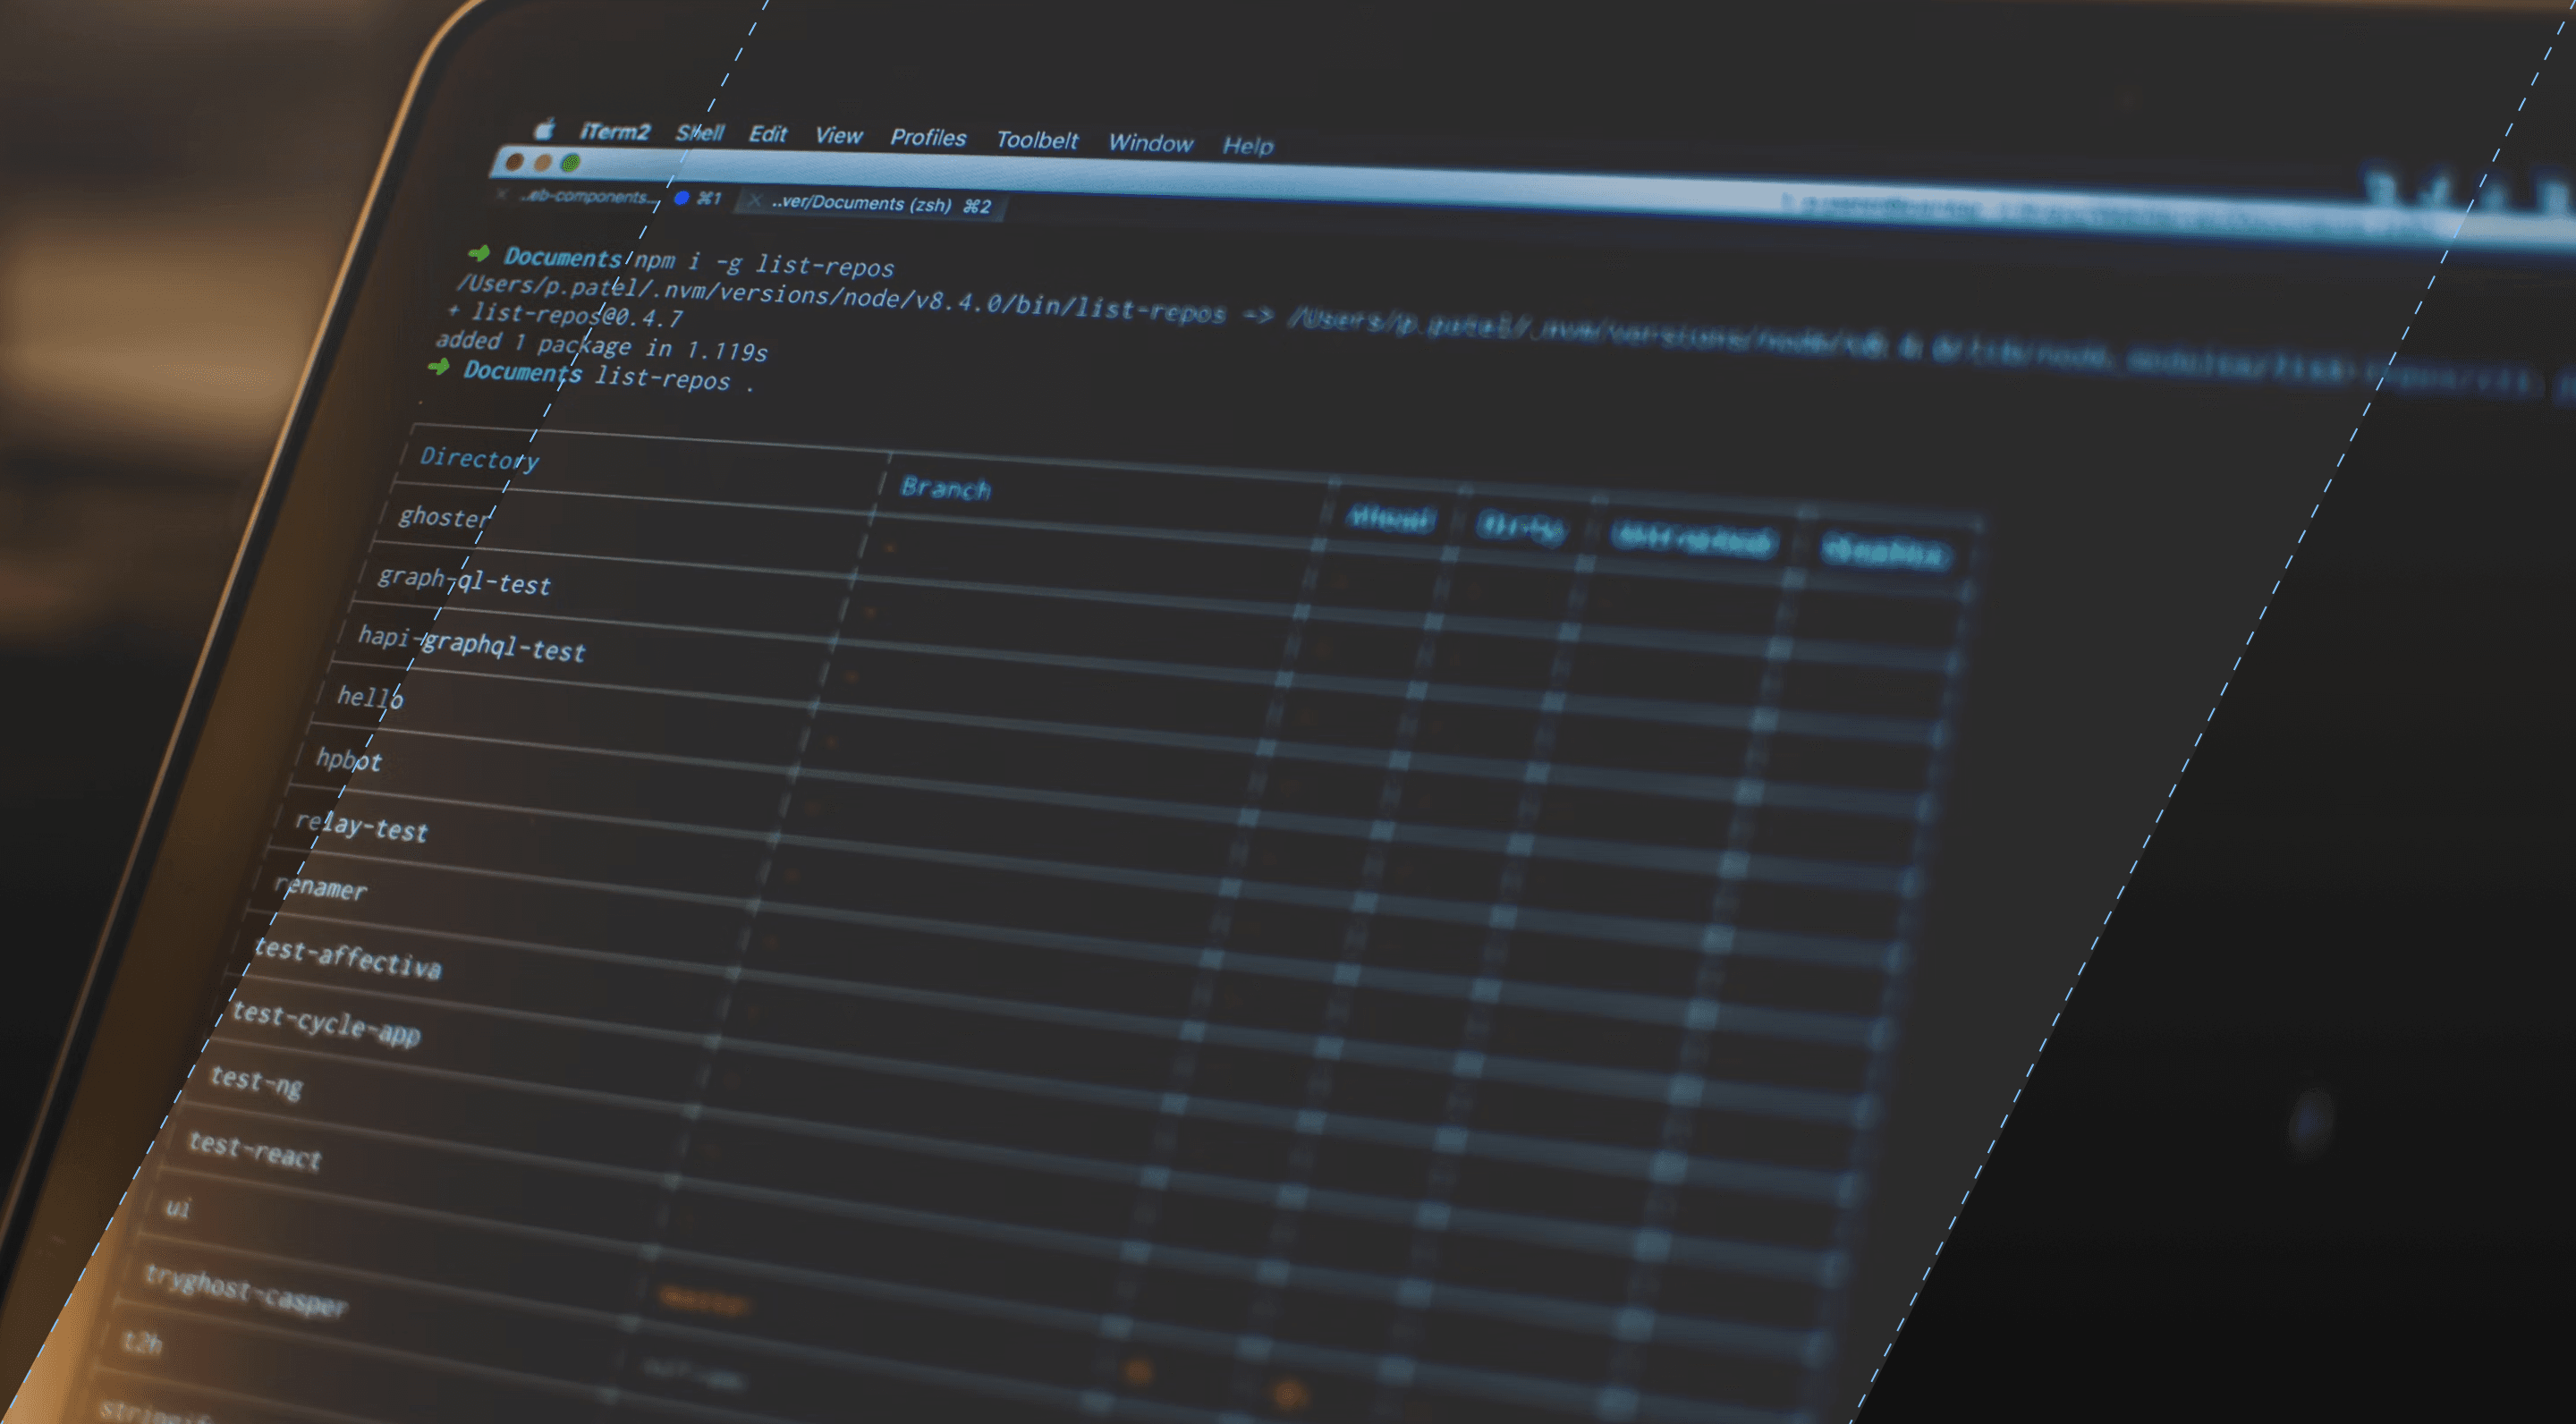
Task: Click the Directory column header
Action: [479, 459]
